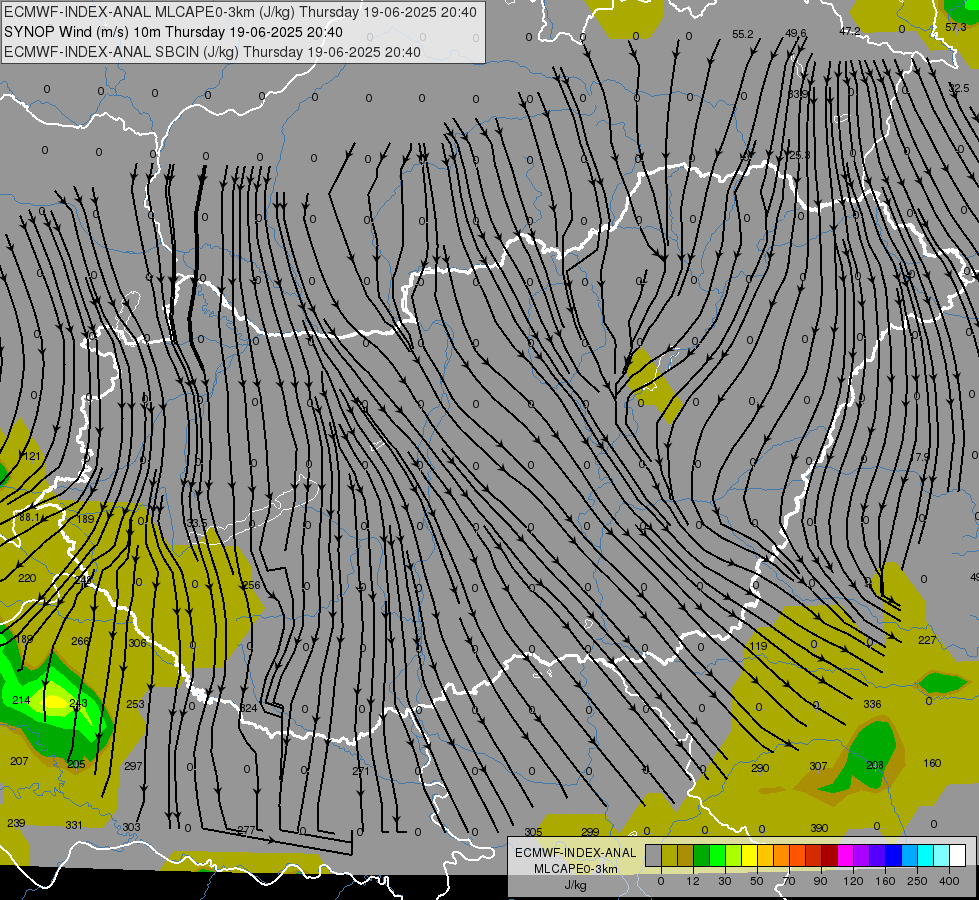The height and width of the screenshot is (900, 979).
Task: Select the pure yellow legend swatch before 50
Action: click(x=749, y=856)
